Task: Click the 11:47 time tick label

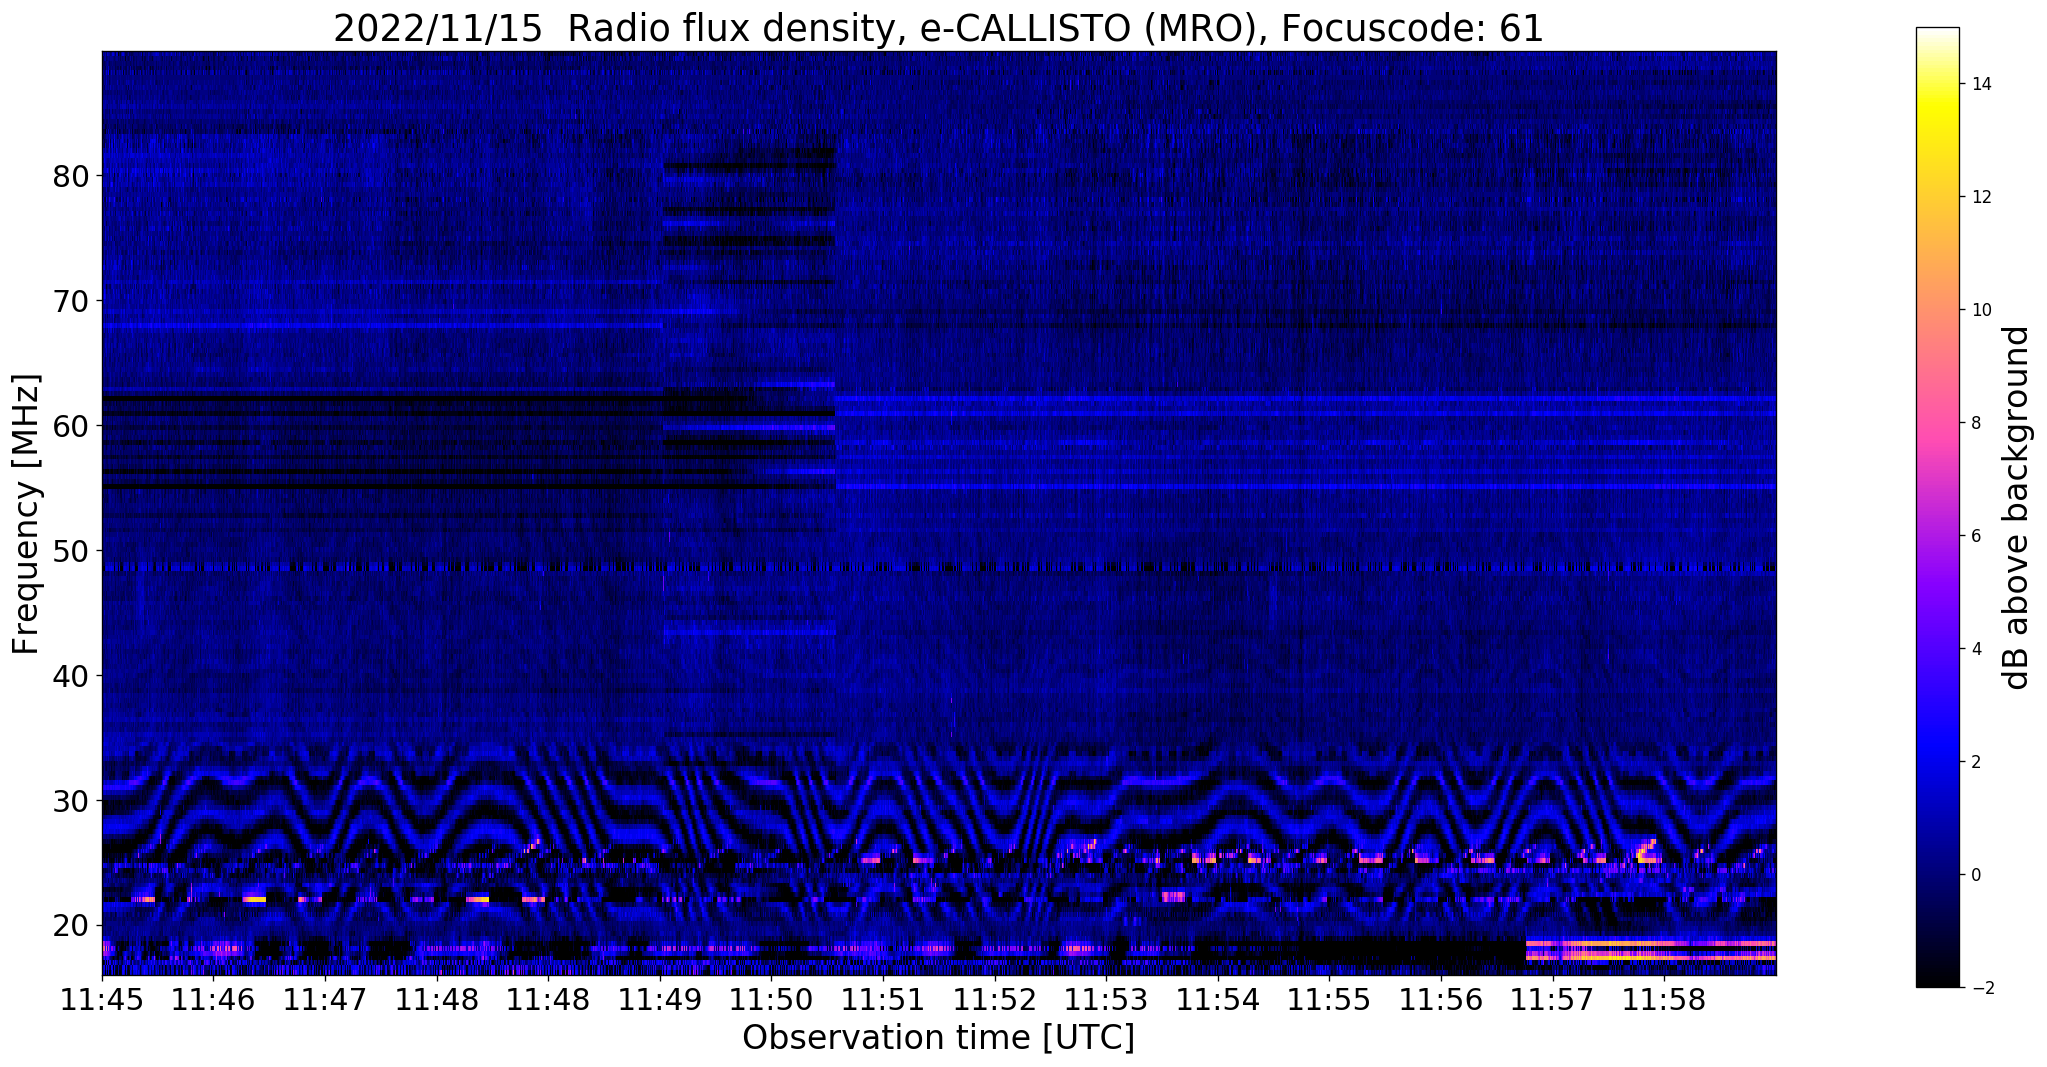Action: [x=325, y=1000]
